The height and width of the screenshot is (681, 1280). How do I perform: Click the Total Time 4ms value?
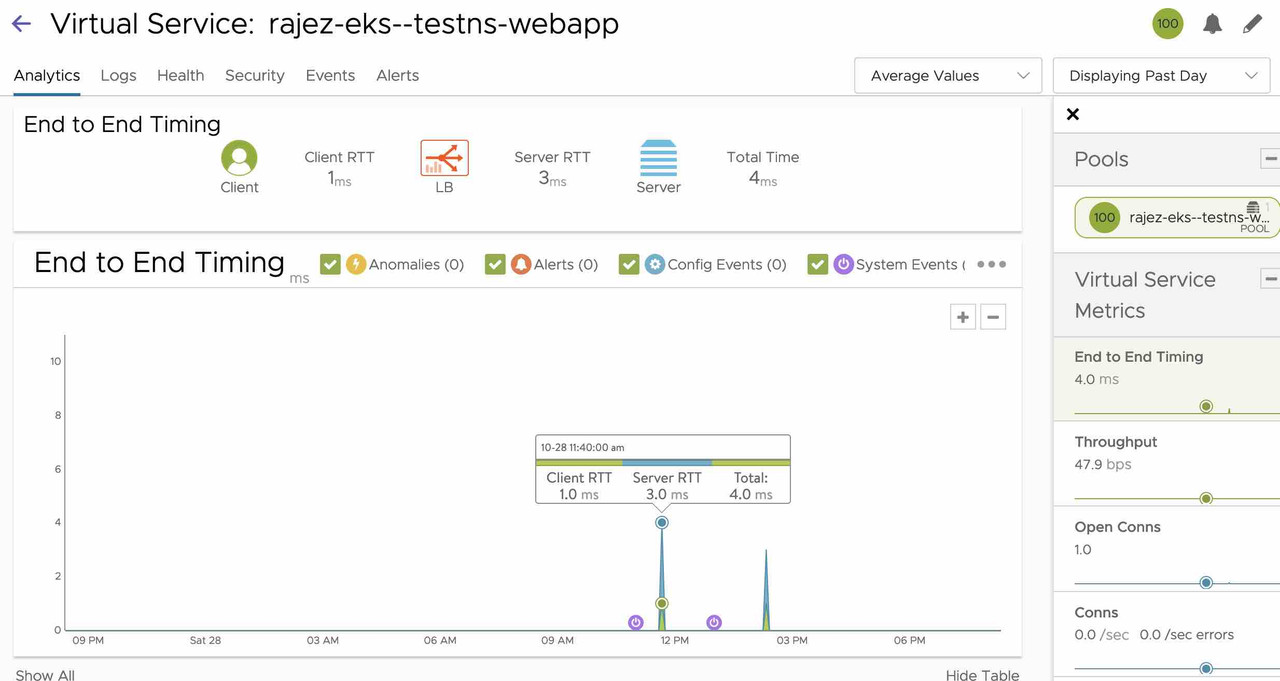763,179
